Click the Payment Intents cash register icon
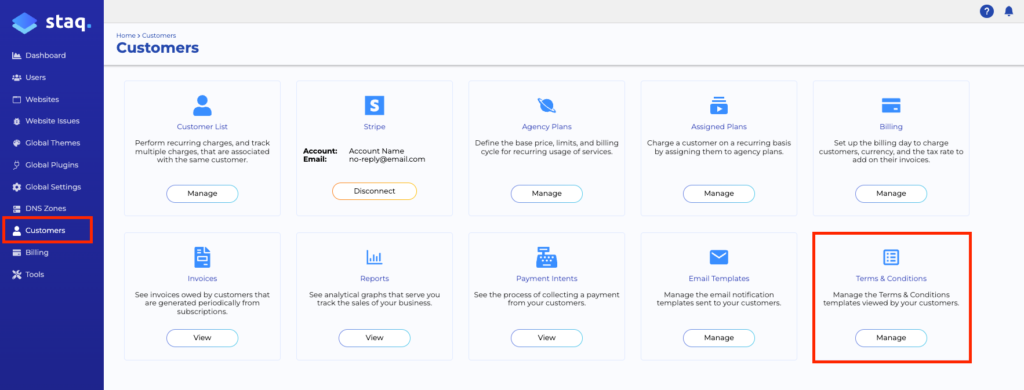This screenshot has width=1024, height=390. point(546,257)
